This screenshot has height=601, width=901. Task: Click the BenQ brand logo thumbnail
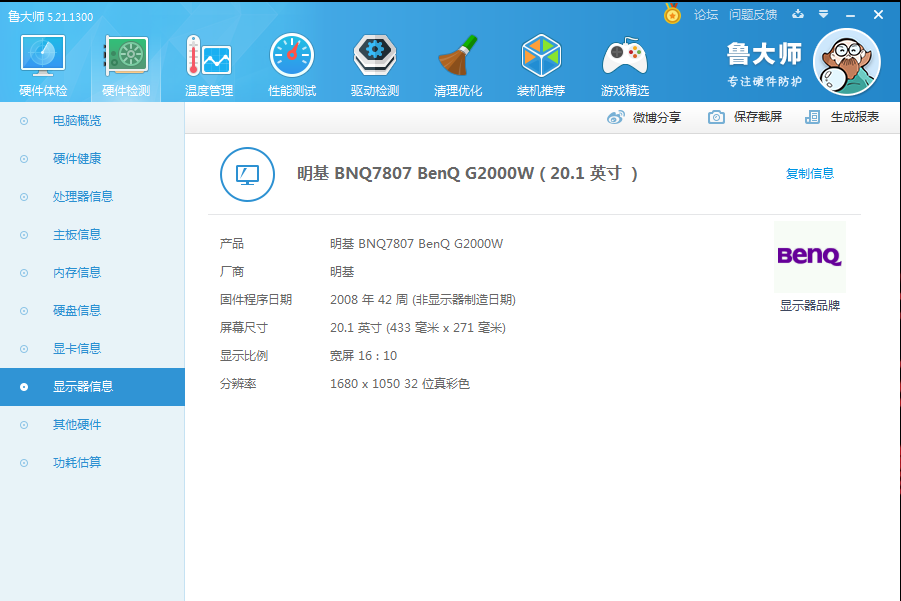point(809,259)
